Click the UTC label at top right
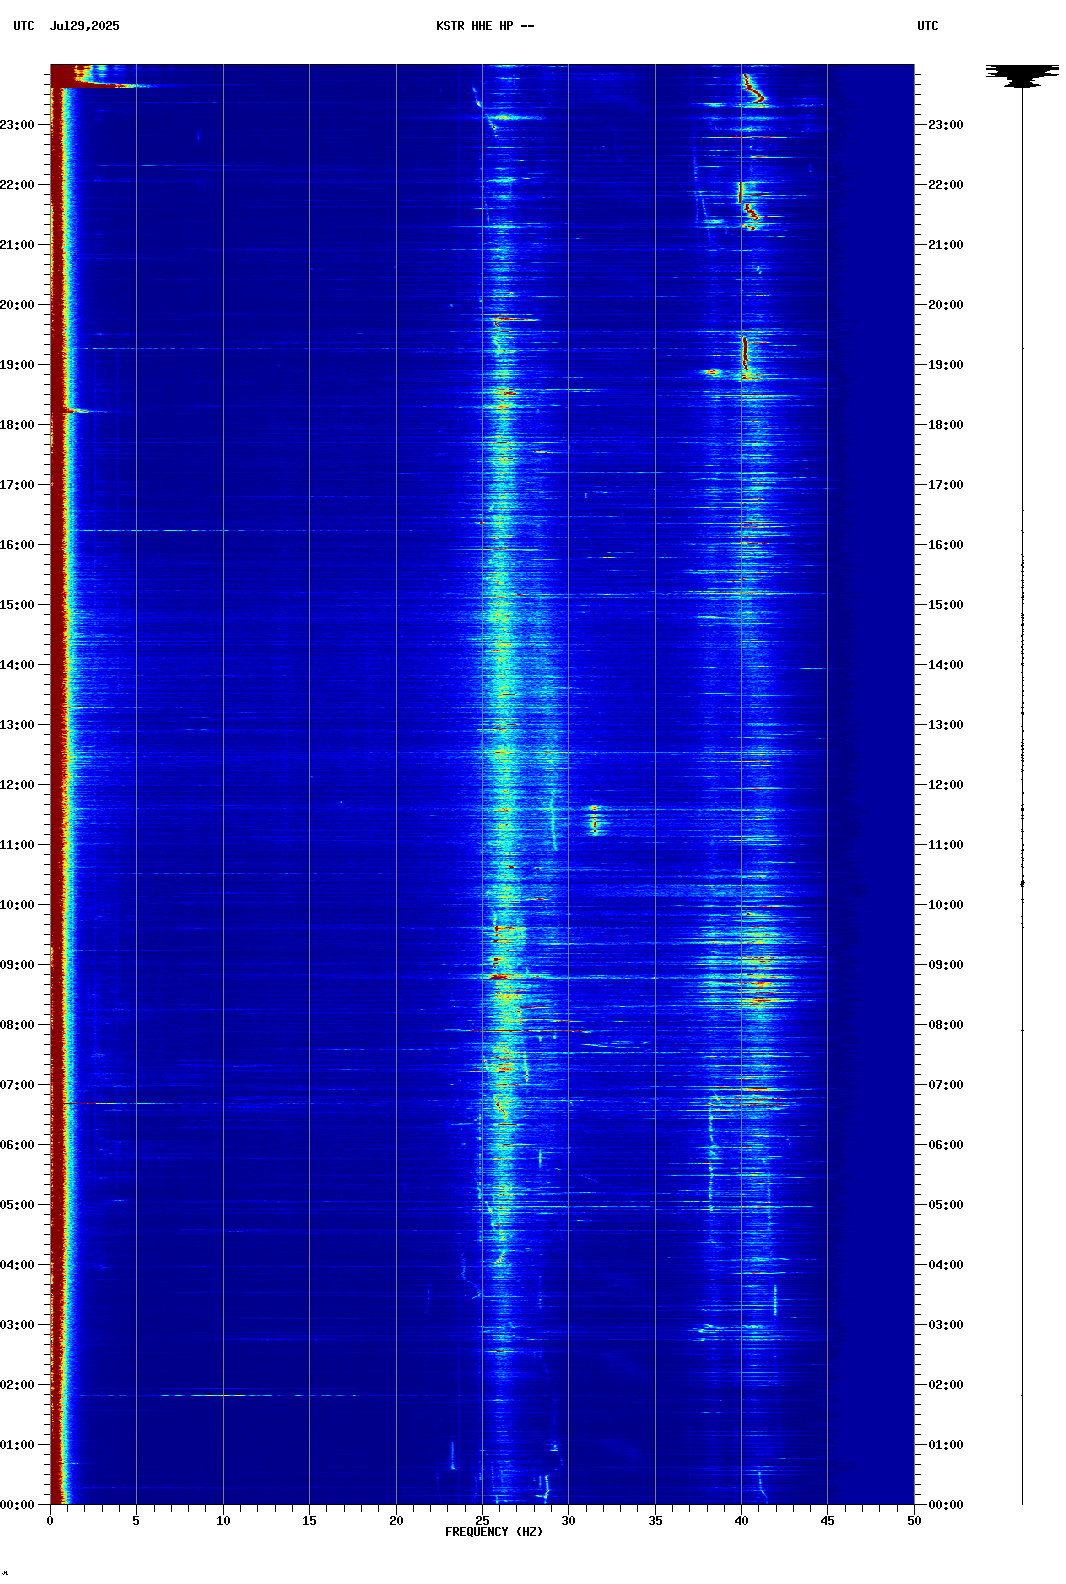This screenshot has width=1066, height=1584. [x=928, y=26]
